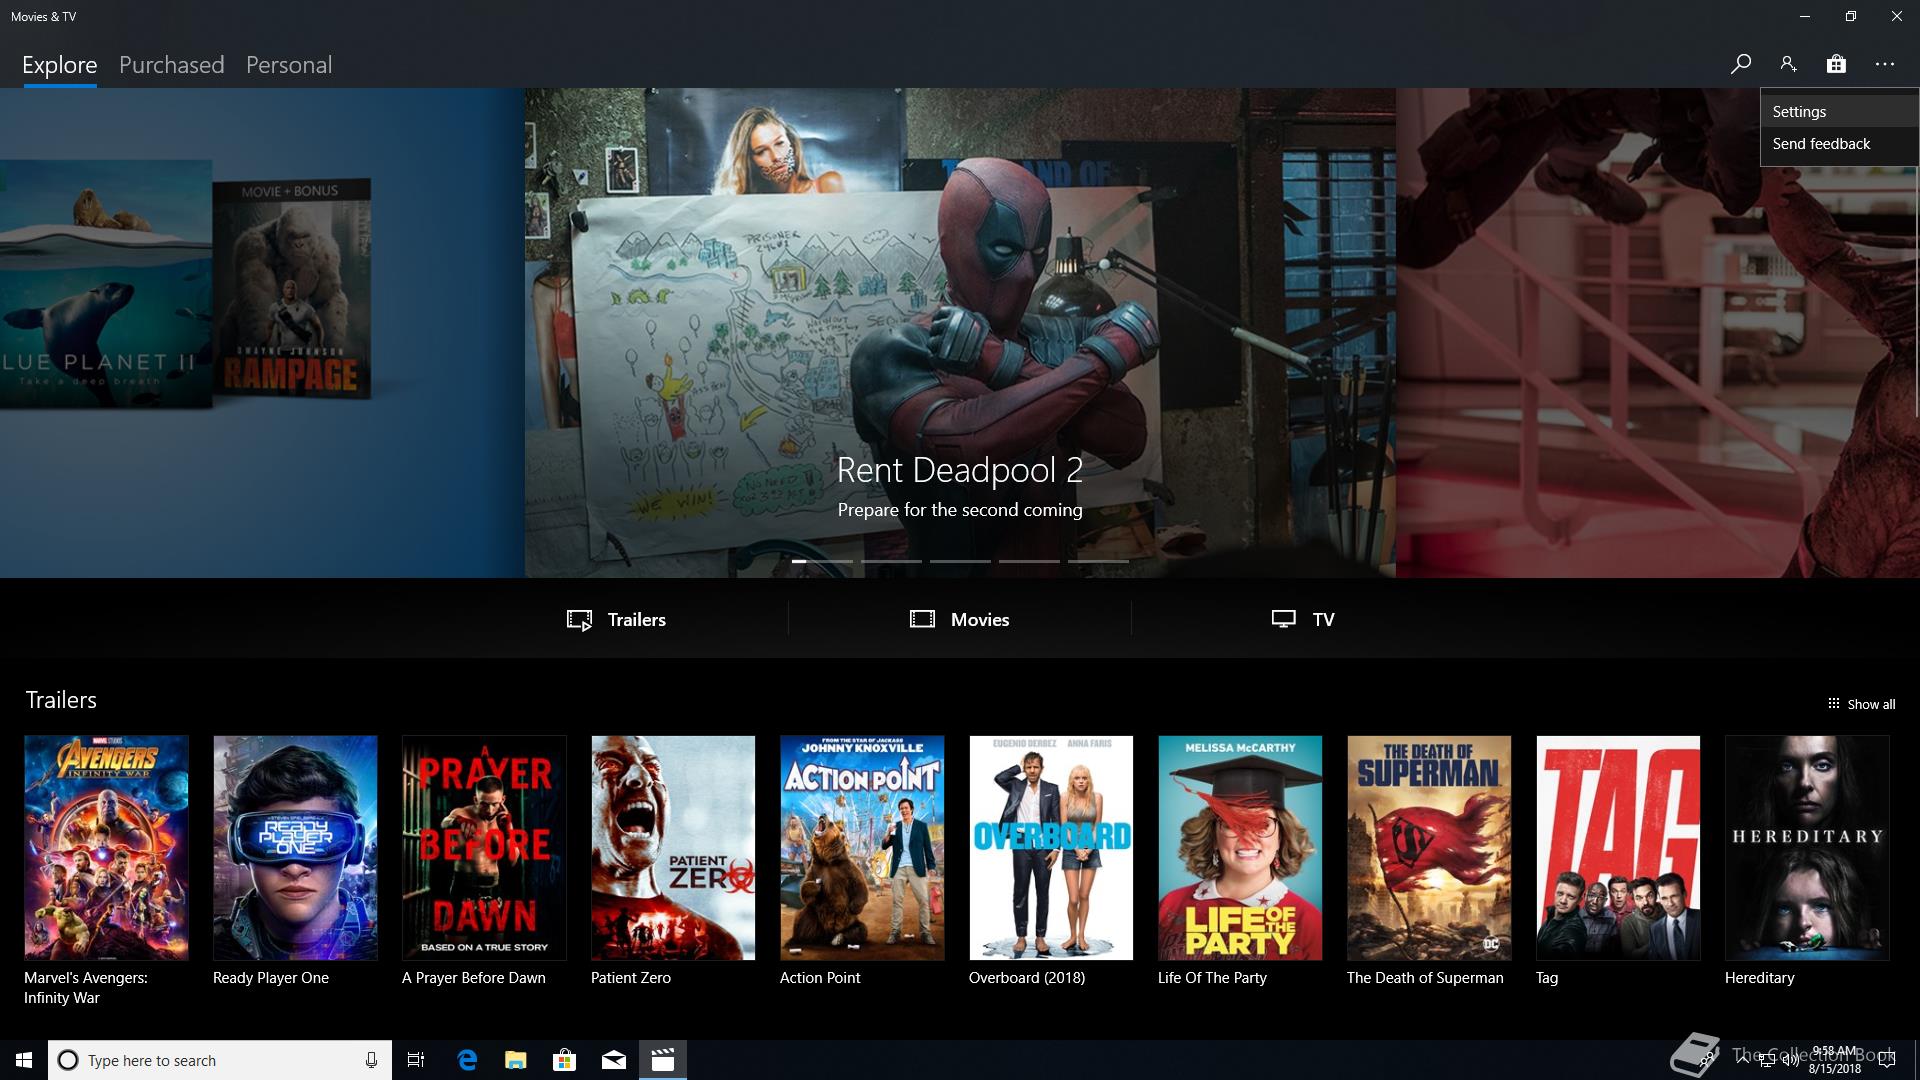Jump to the fifth carousel indicator
Image resolution: width=1920 pixels, height=1080 pixels.
(1098, 561)
